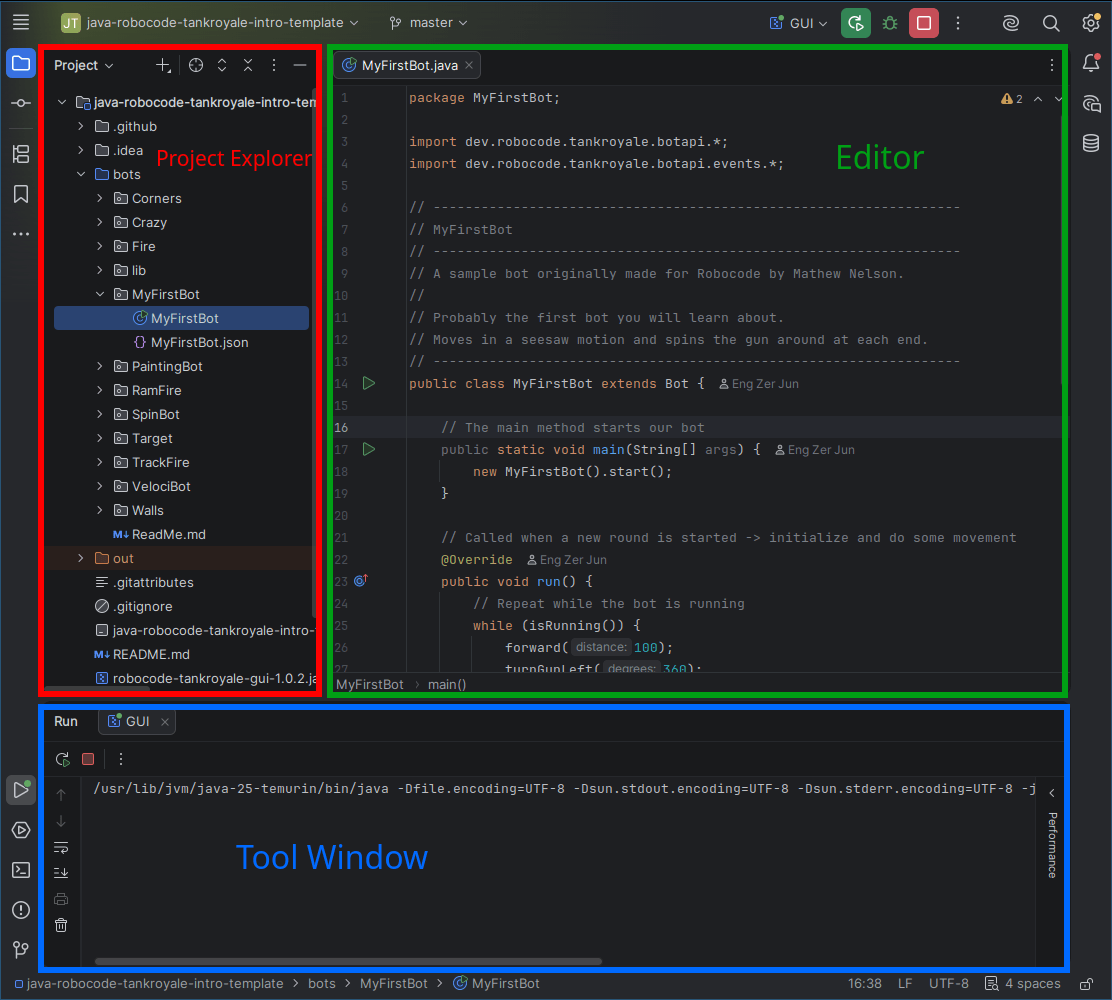The height and width of the screenshot is (1000, 1112).
Task: Open the Project view selector dropdown
Action: point(84,65)
